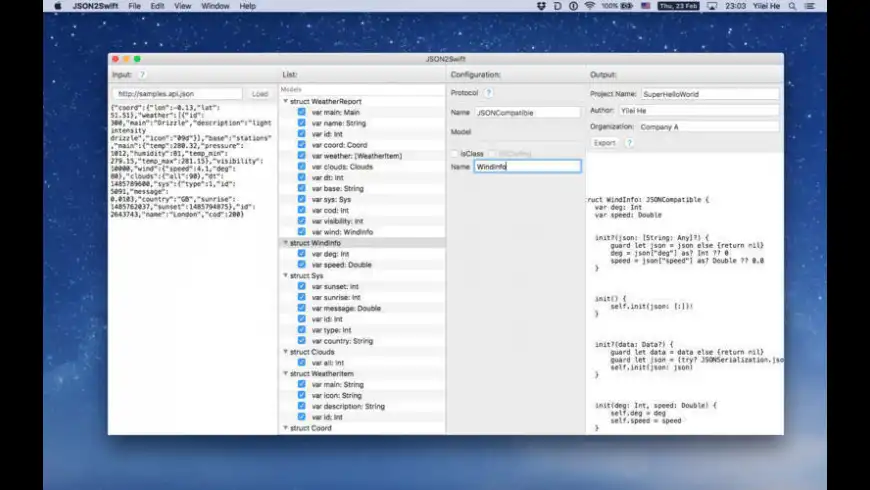Viewport: 870px width, 490px height.
Task: Click the help icon next to Input
Action: click(x=142, y=74)
